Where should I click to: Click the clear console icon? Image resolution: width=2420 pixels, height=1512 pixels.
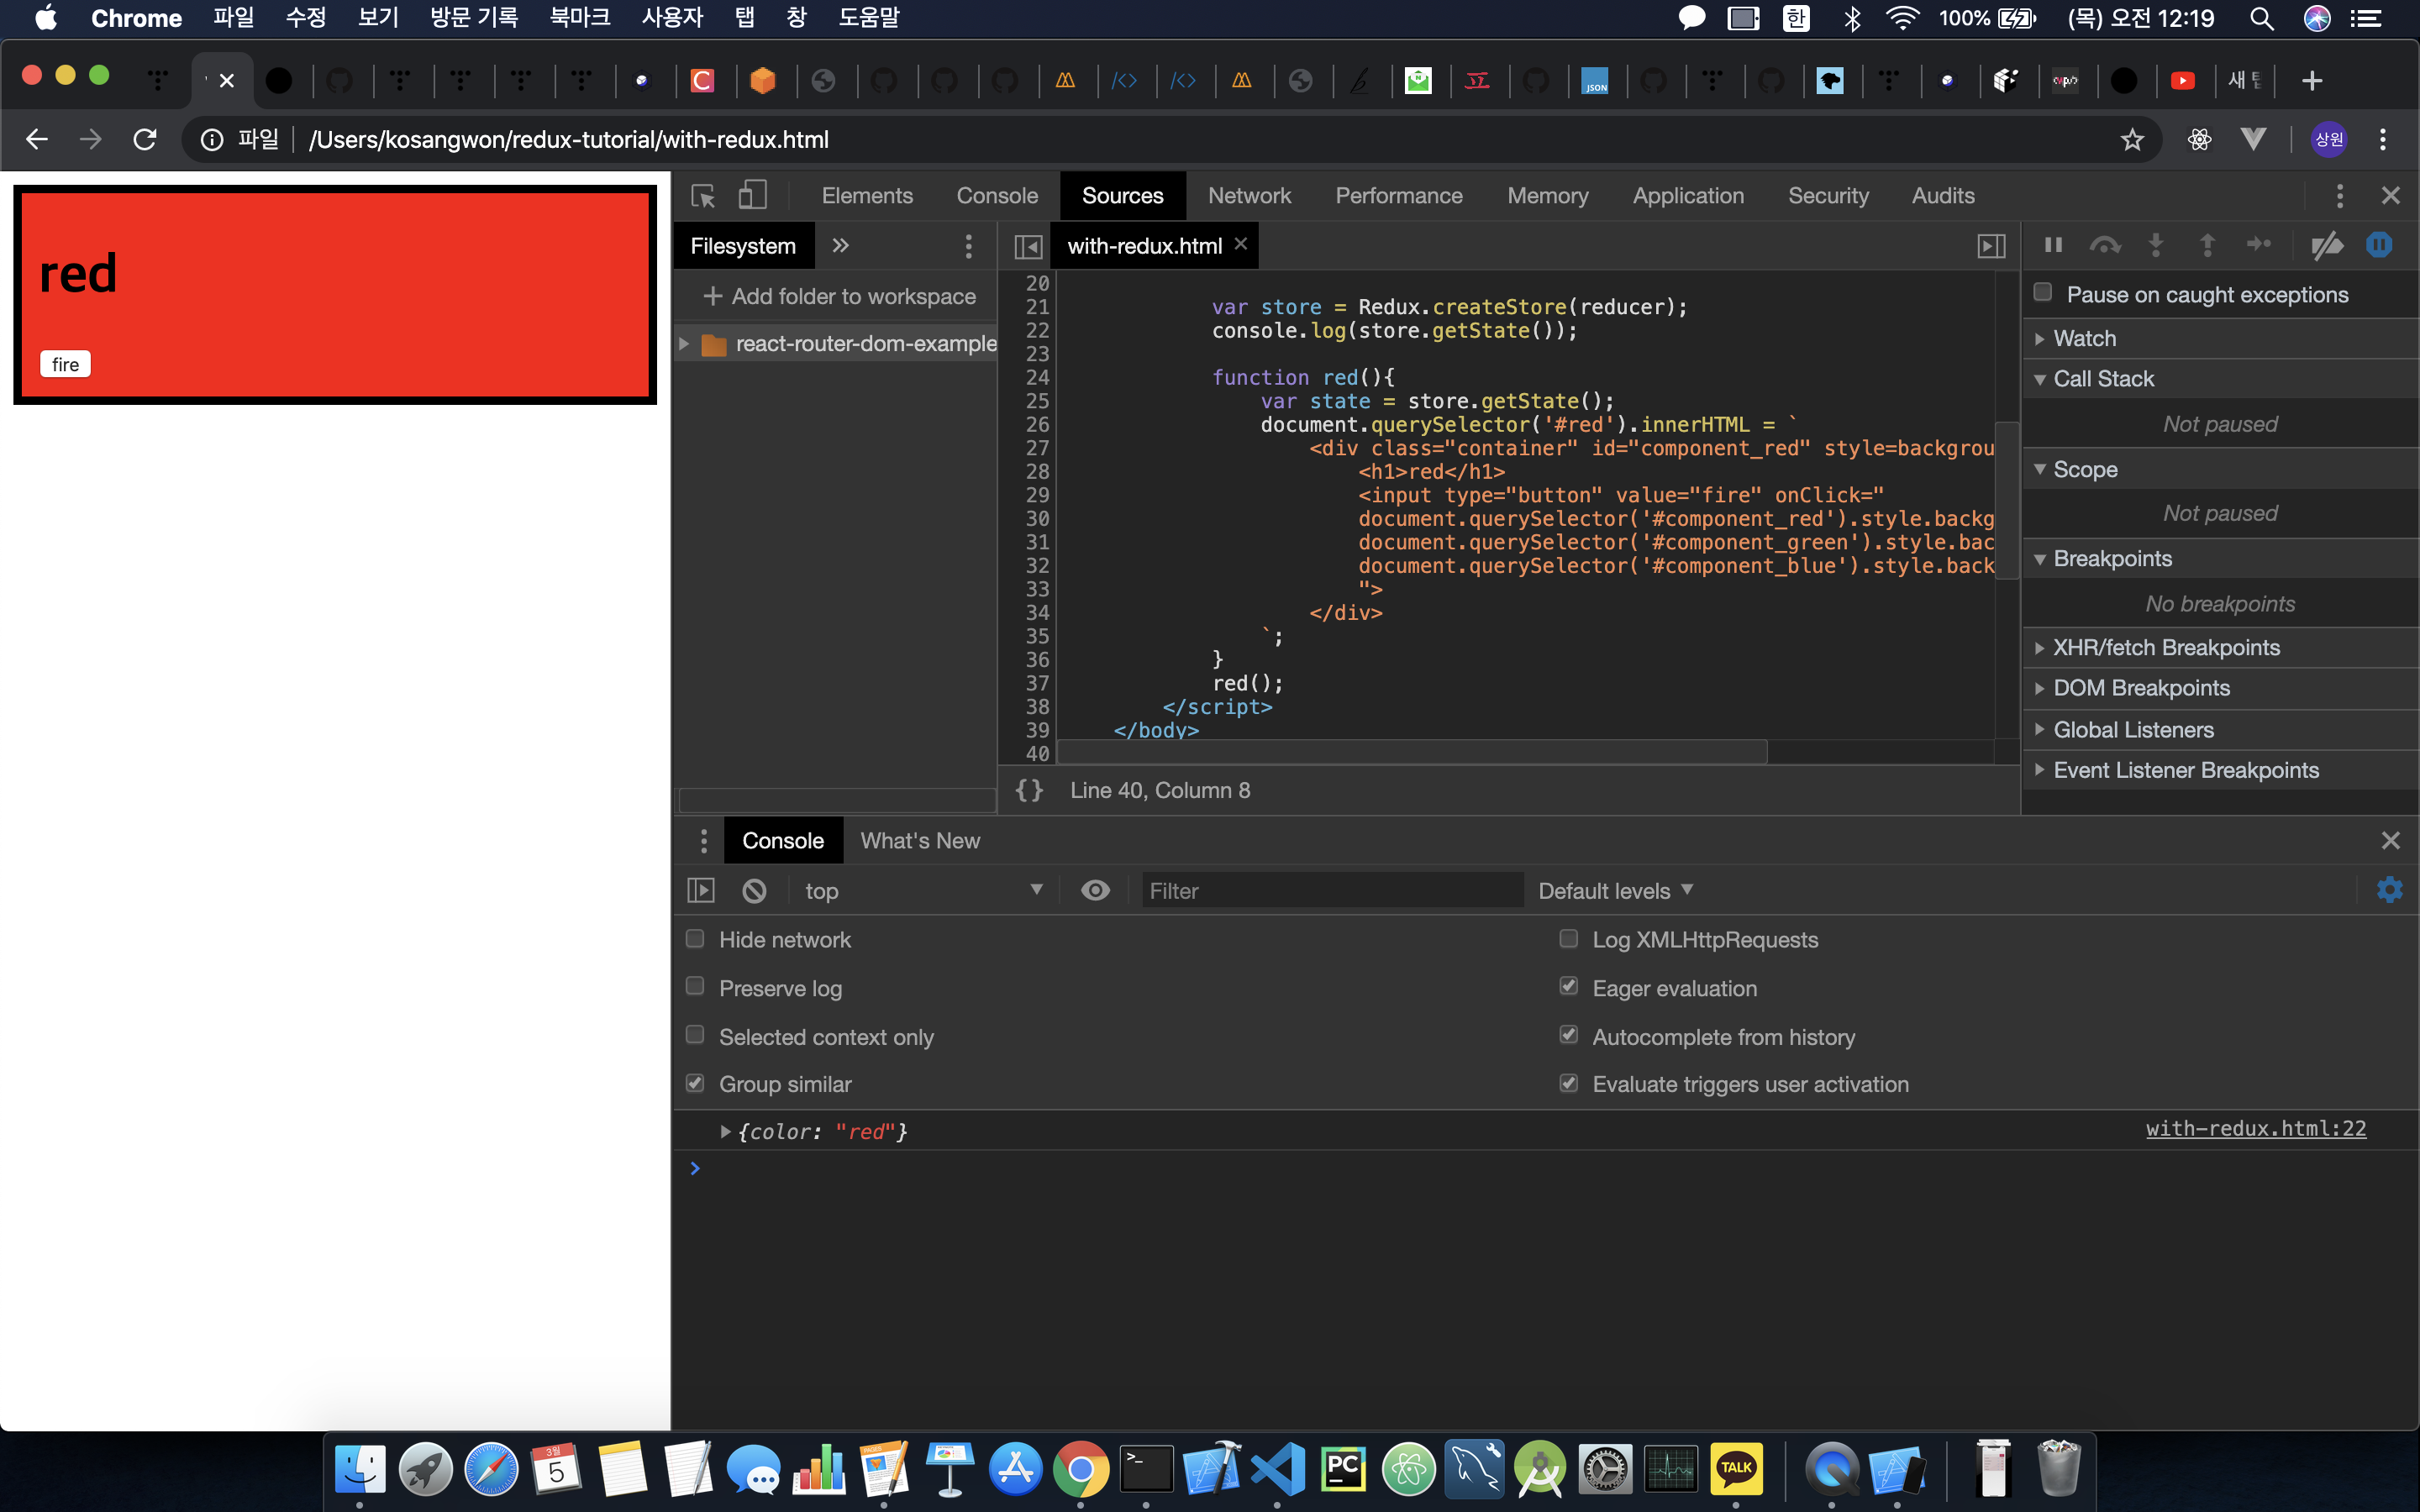click(754, 890)
